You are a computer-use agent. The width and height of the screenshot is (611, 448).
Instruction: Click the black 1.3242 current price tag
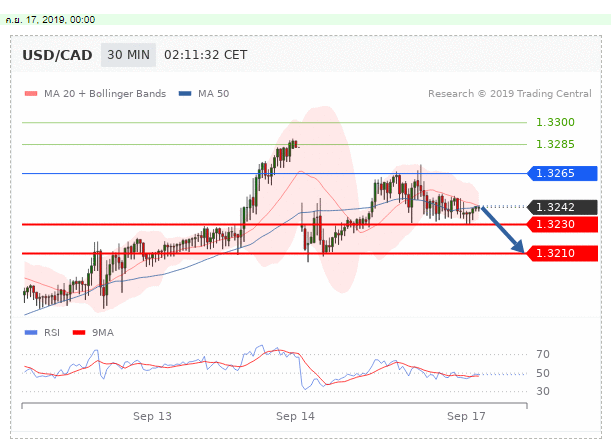tap(562, 207)
